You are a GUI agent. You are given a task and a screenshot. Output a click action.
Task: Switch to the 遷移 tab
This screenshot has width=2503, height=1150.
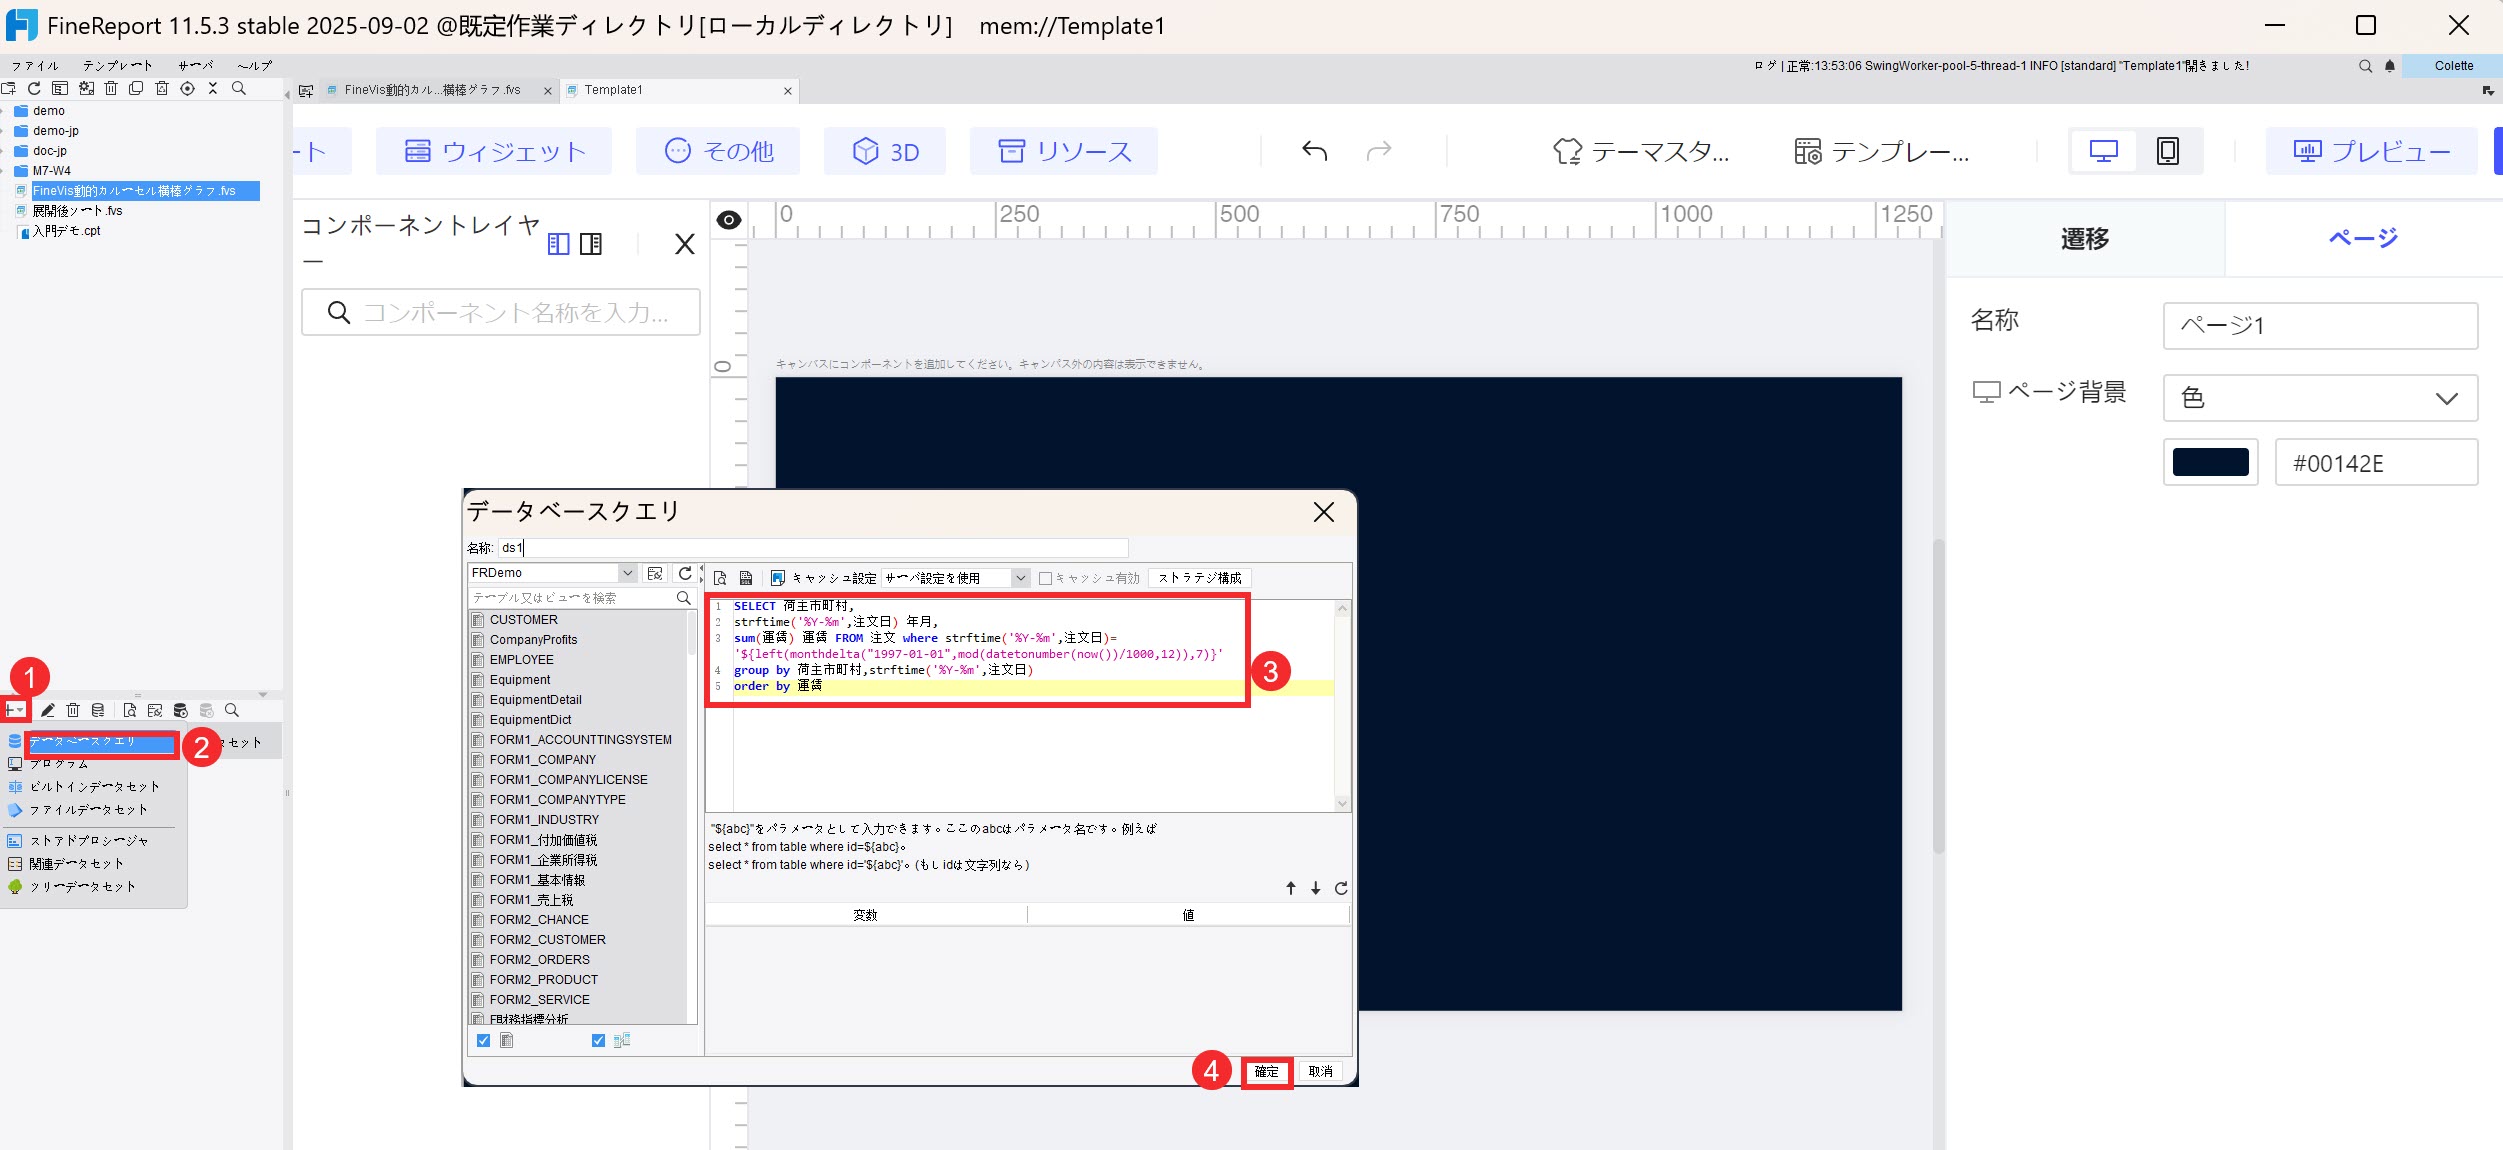[x=2085, y=239]
